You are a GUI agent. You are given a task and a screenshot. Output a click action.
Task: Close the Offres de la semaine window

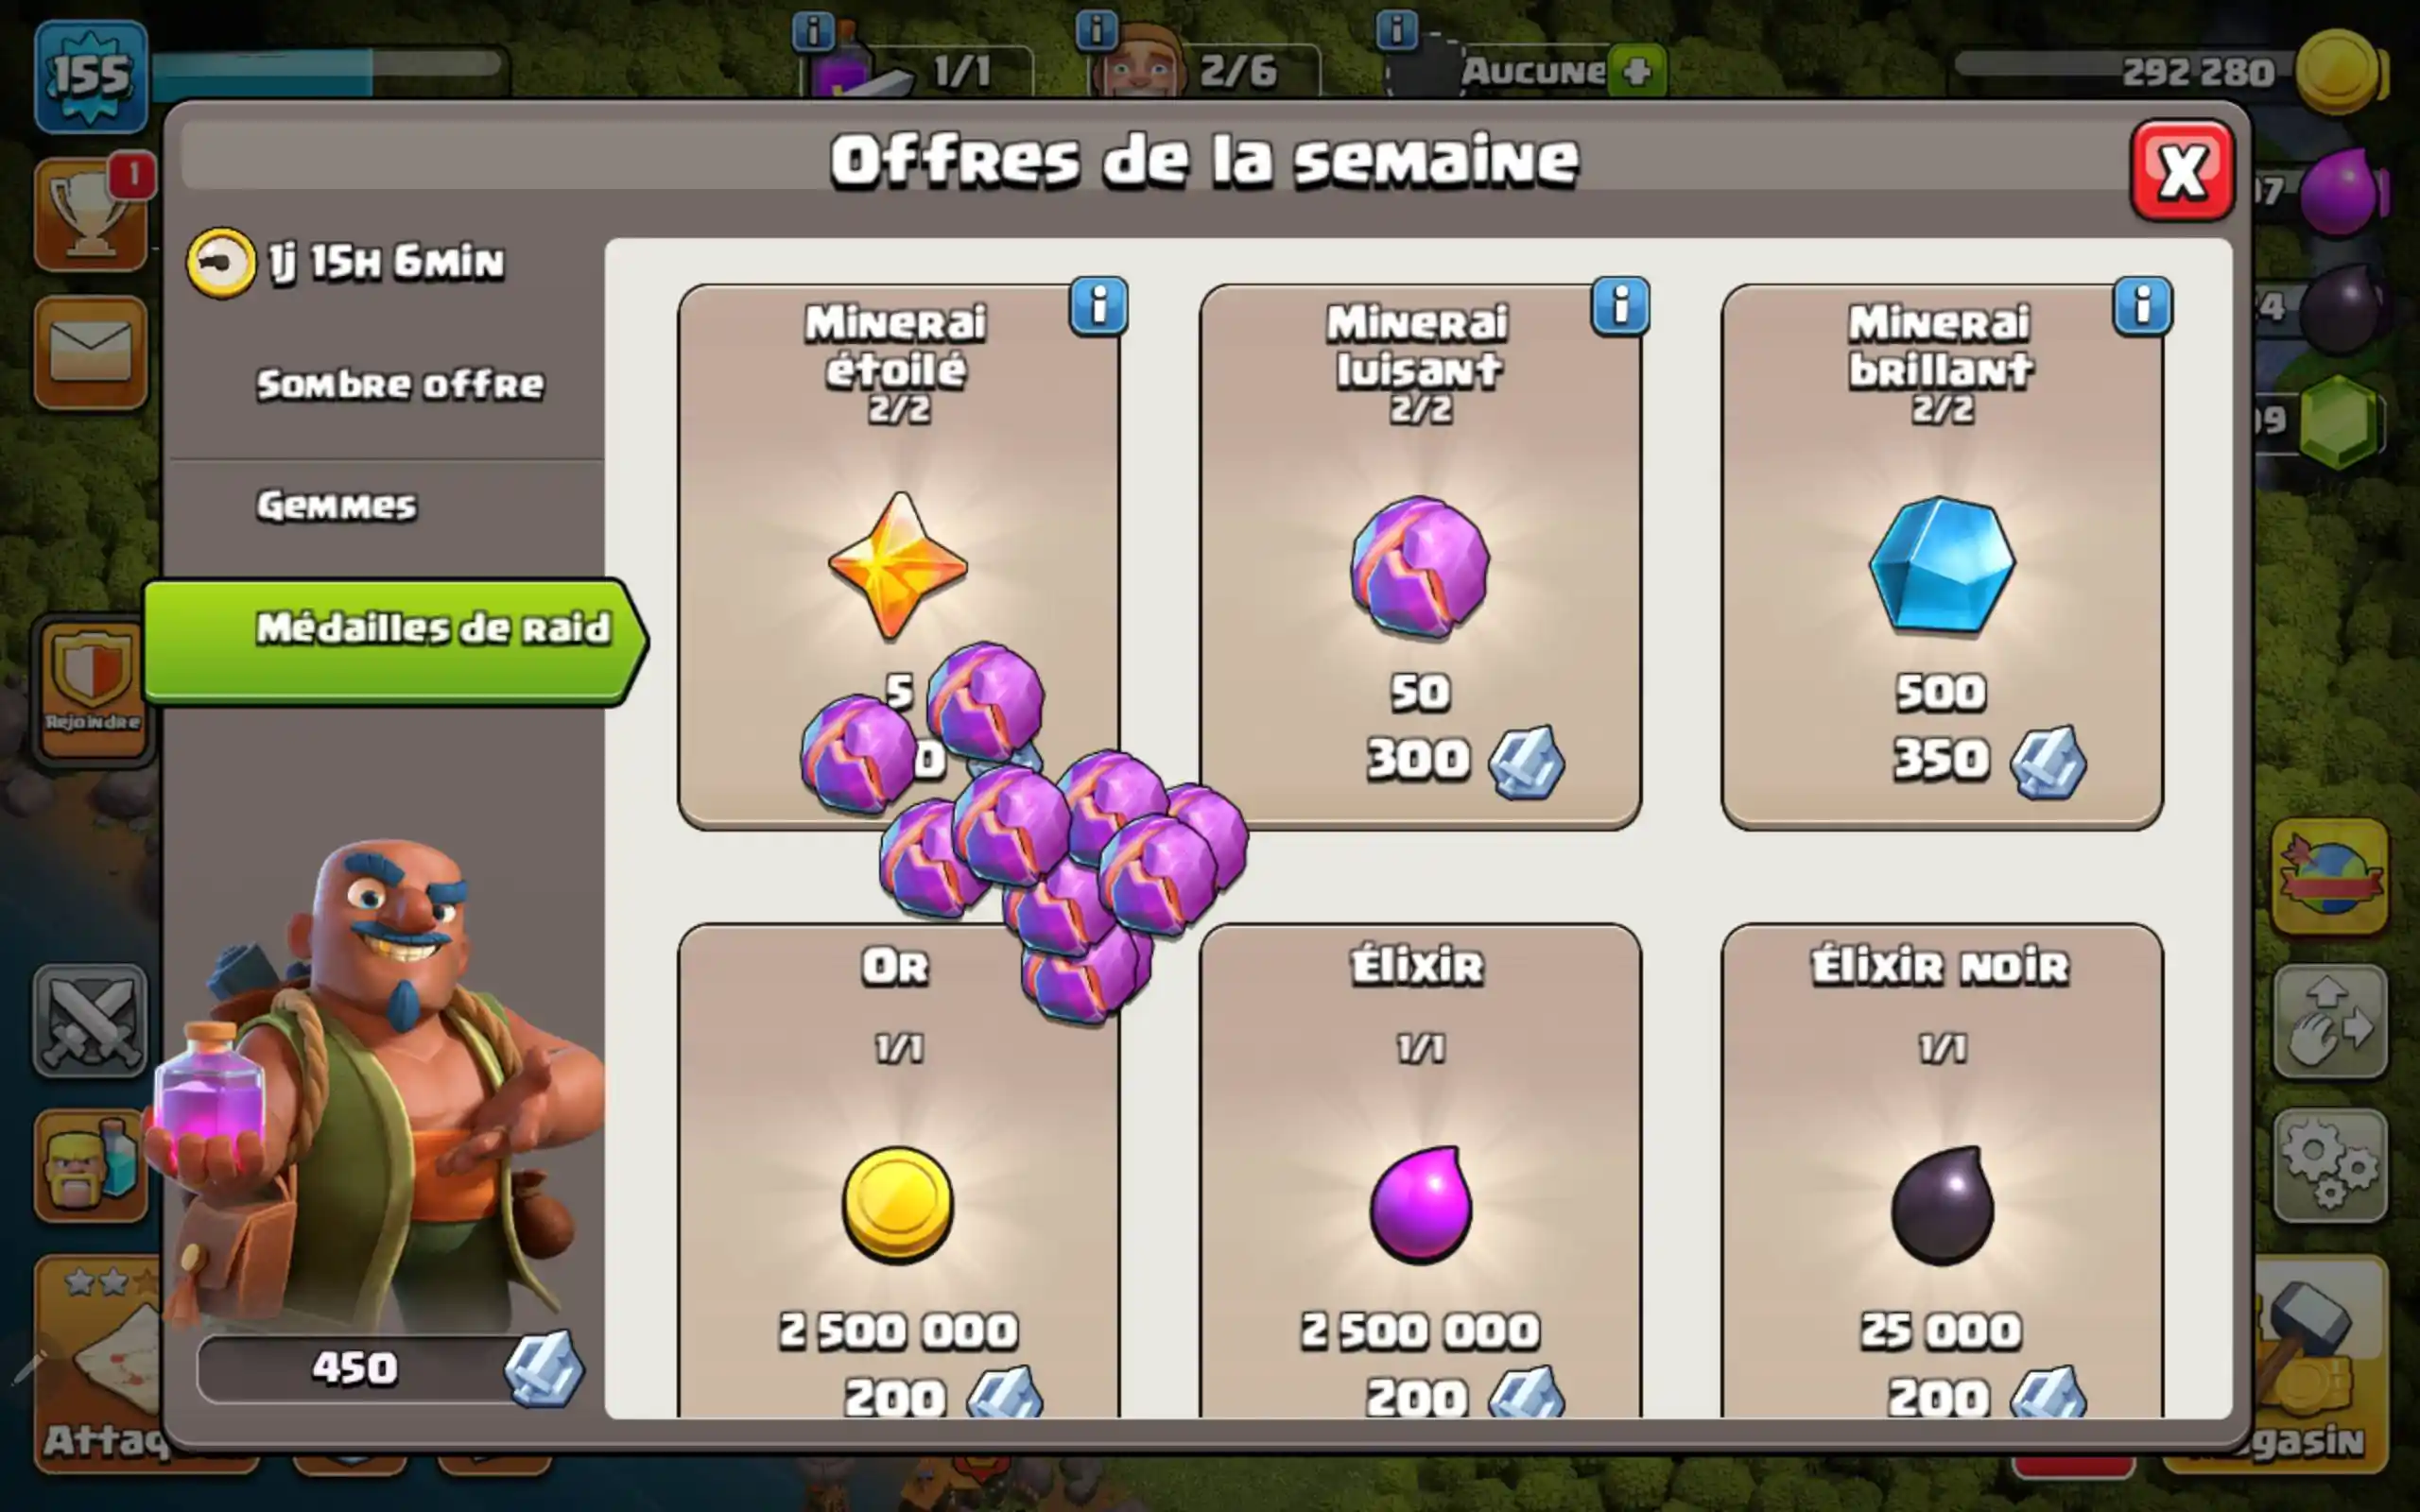pos(2182,170)
